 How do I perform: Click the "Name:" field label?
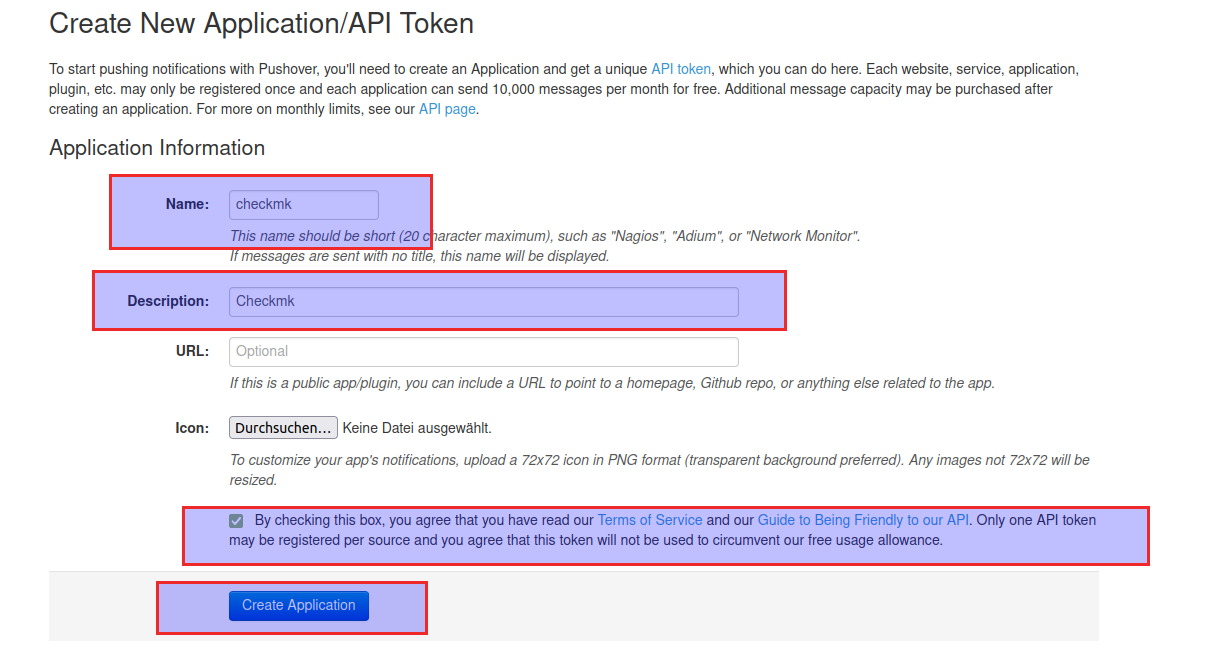[187, 204]
